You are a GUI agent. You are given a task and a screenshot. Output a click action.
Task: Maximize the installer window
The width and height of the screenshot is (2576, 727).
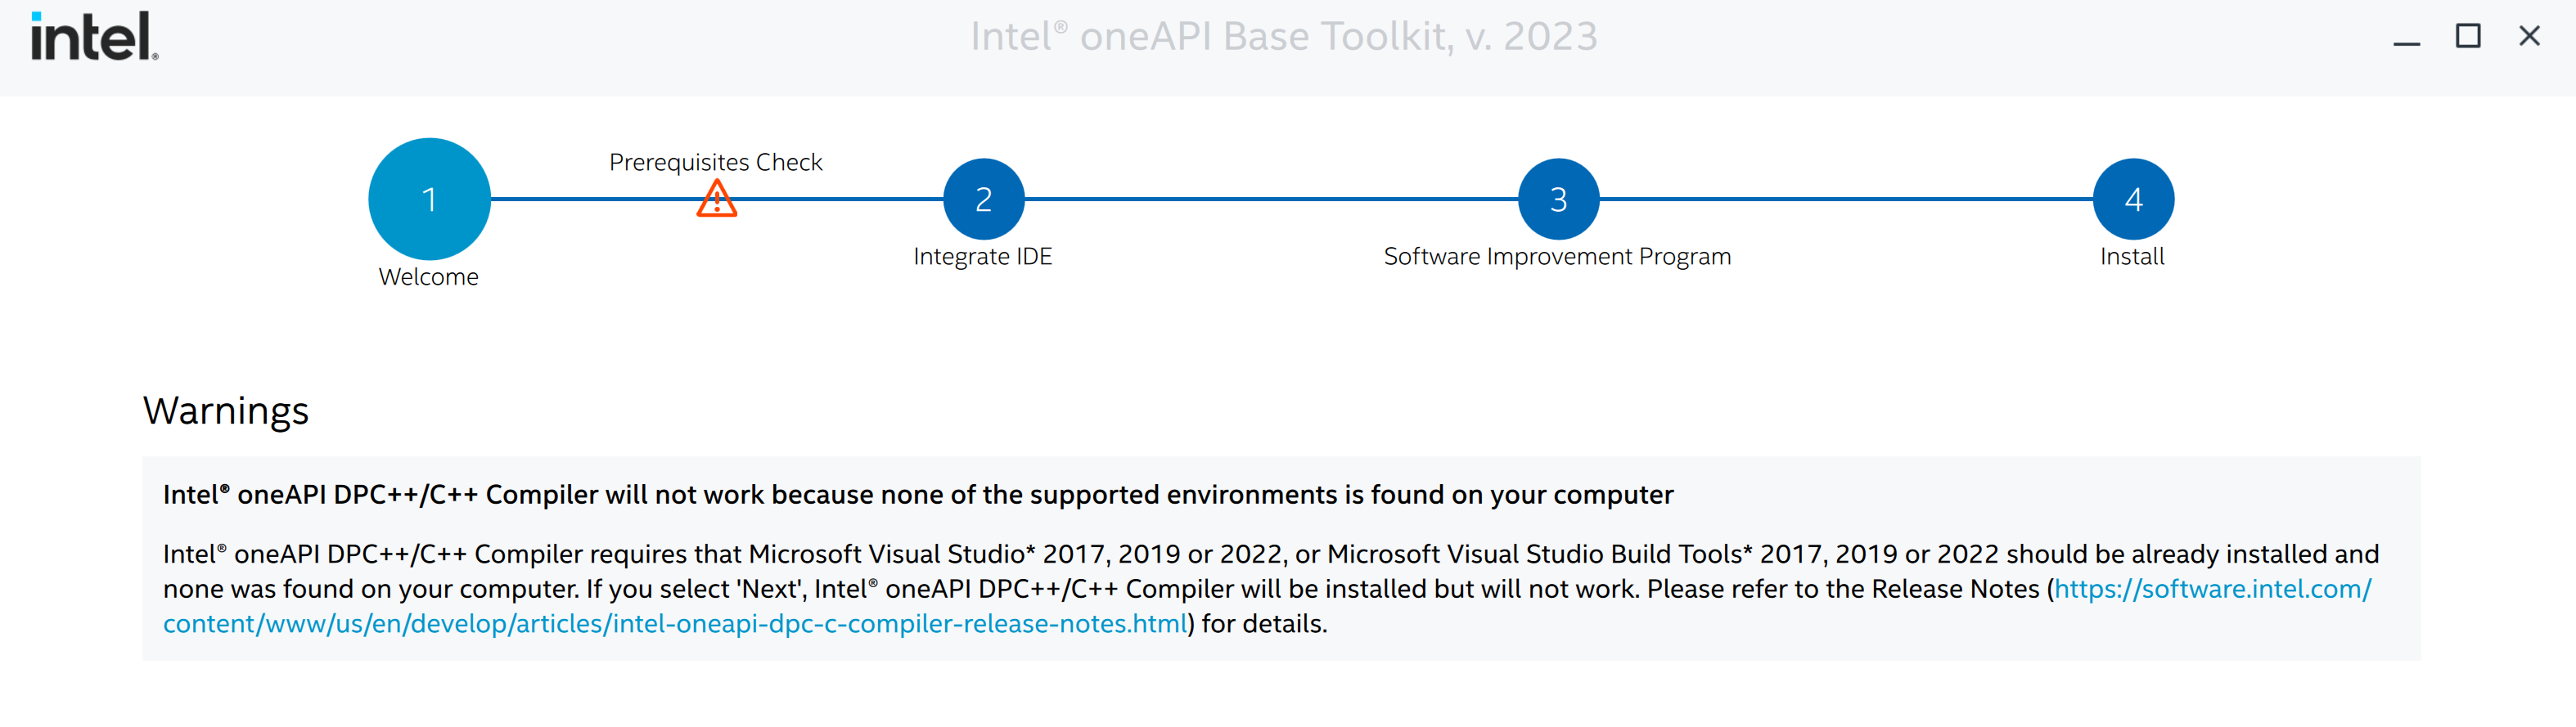click(x=2468, y=37)
